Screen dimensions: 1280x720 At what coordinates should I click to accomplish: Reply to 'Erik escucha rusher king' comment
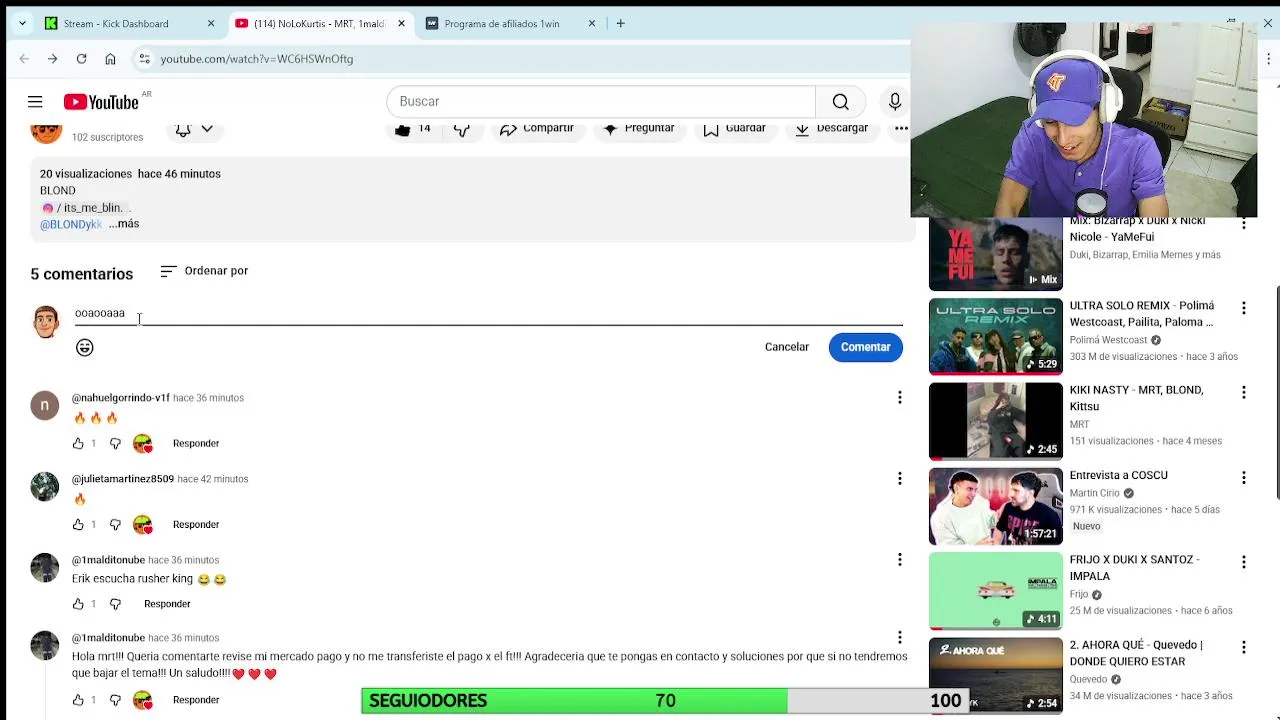coord(167,604)
